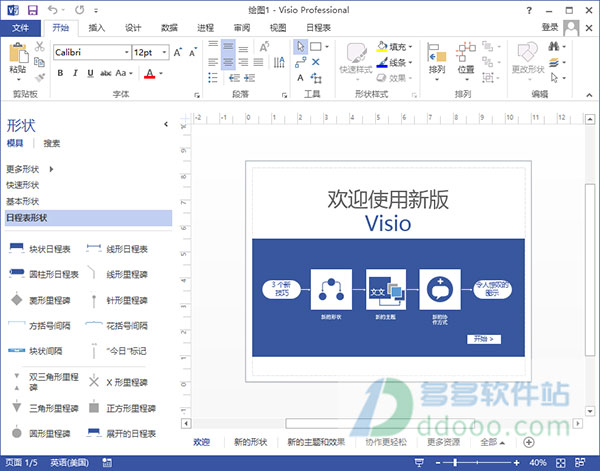Open the font color dropdown arrow

(x=161, y=73)
